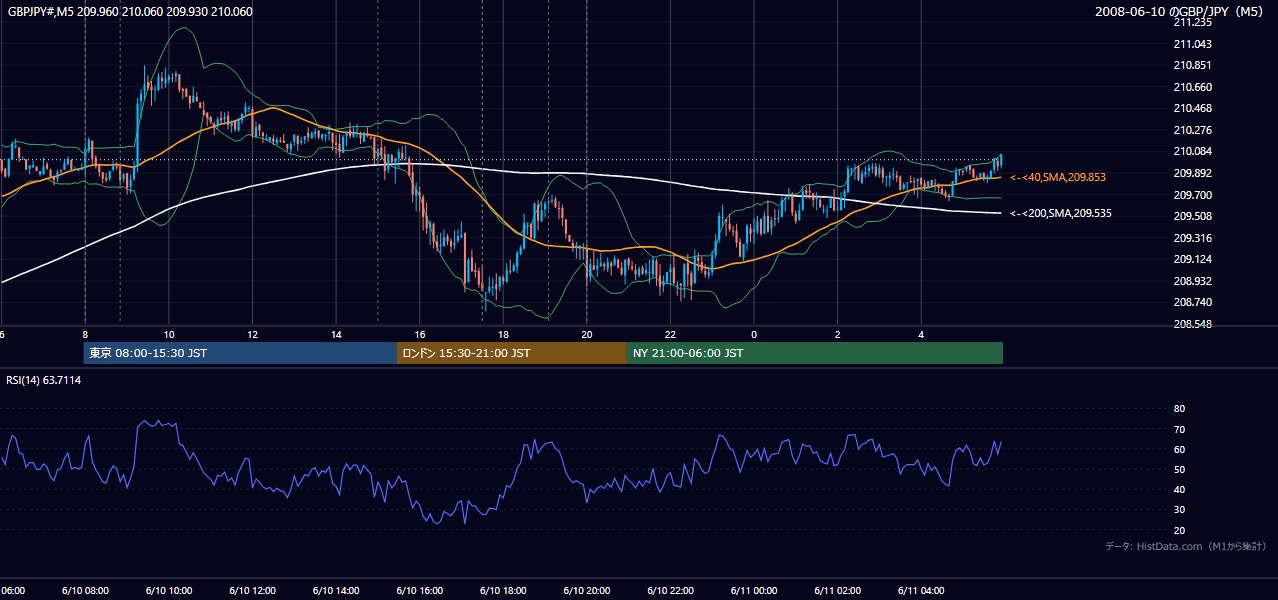Image resolution: width=1278 pixels, height=600 pixels.
Task: Click the 6/10 18:00 time label
Action: 502,591
